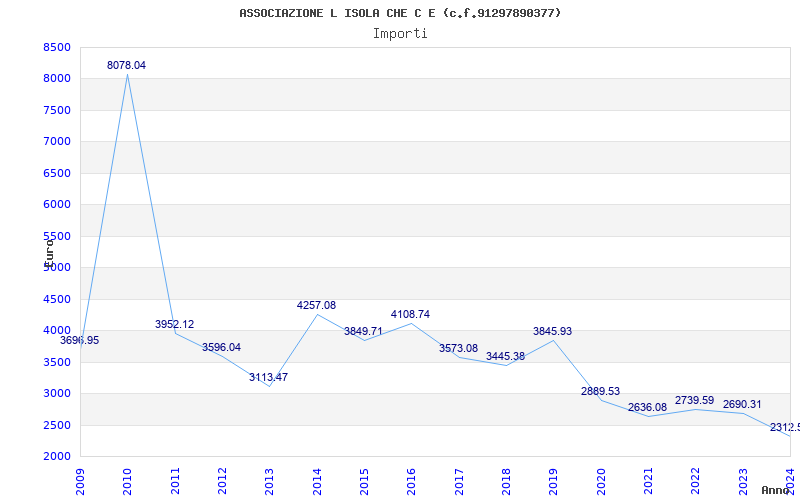Click the 2021 x-axis year label
The height and width of the screenshot is (500, 800).
coord(648,481)
